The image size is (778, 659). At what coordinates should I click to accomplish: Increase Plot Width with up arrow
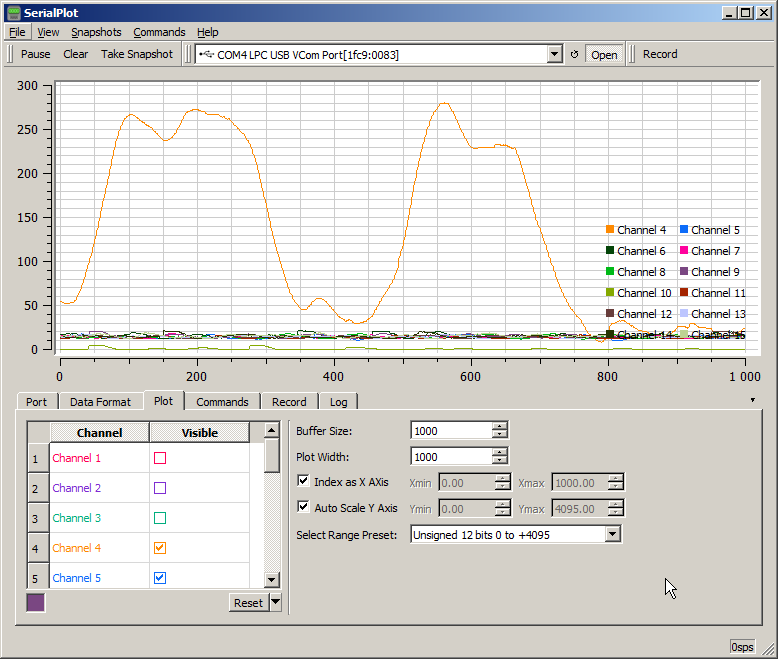[x=500, y=452]
